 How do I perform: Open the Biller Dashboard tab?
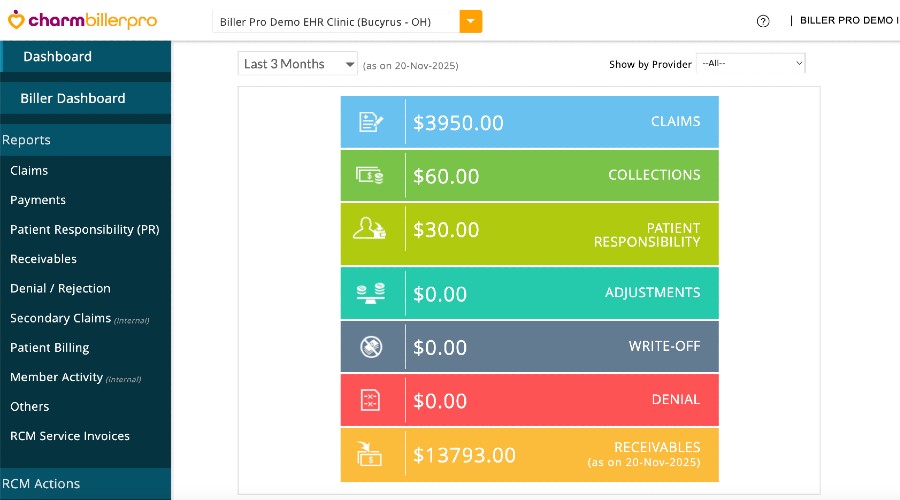coord(73,98)
